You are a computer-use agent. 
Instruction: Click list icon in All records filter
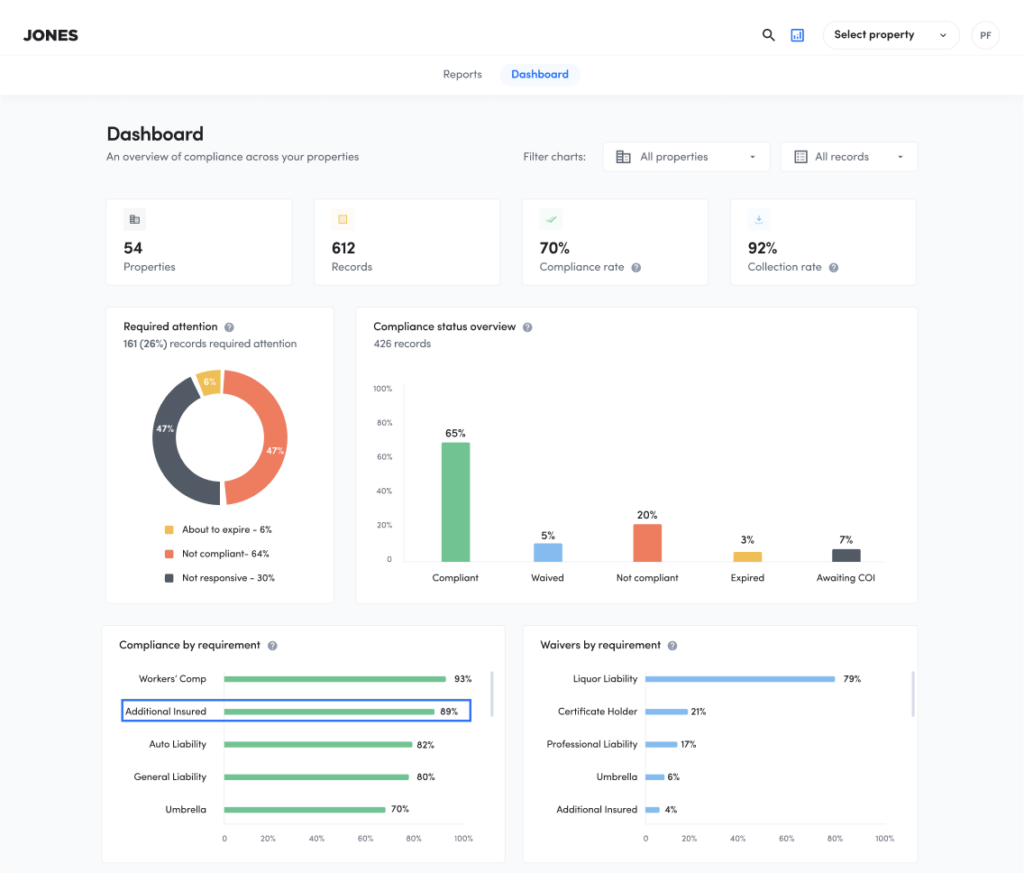[x=801, y=157]
